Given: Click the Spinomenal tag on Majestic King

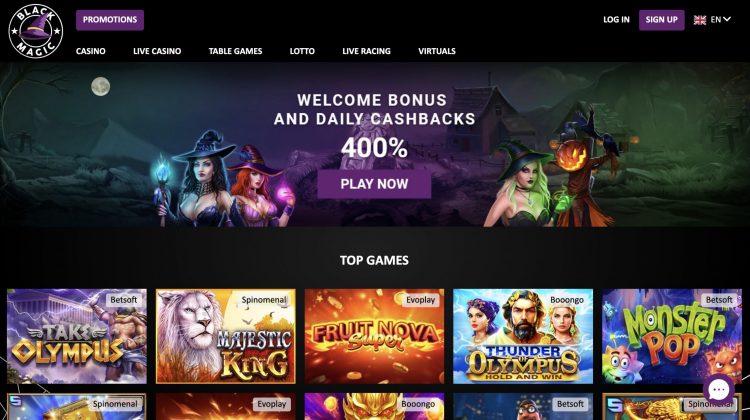Looking at the screenshot, I should click(x=264, y=300).
